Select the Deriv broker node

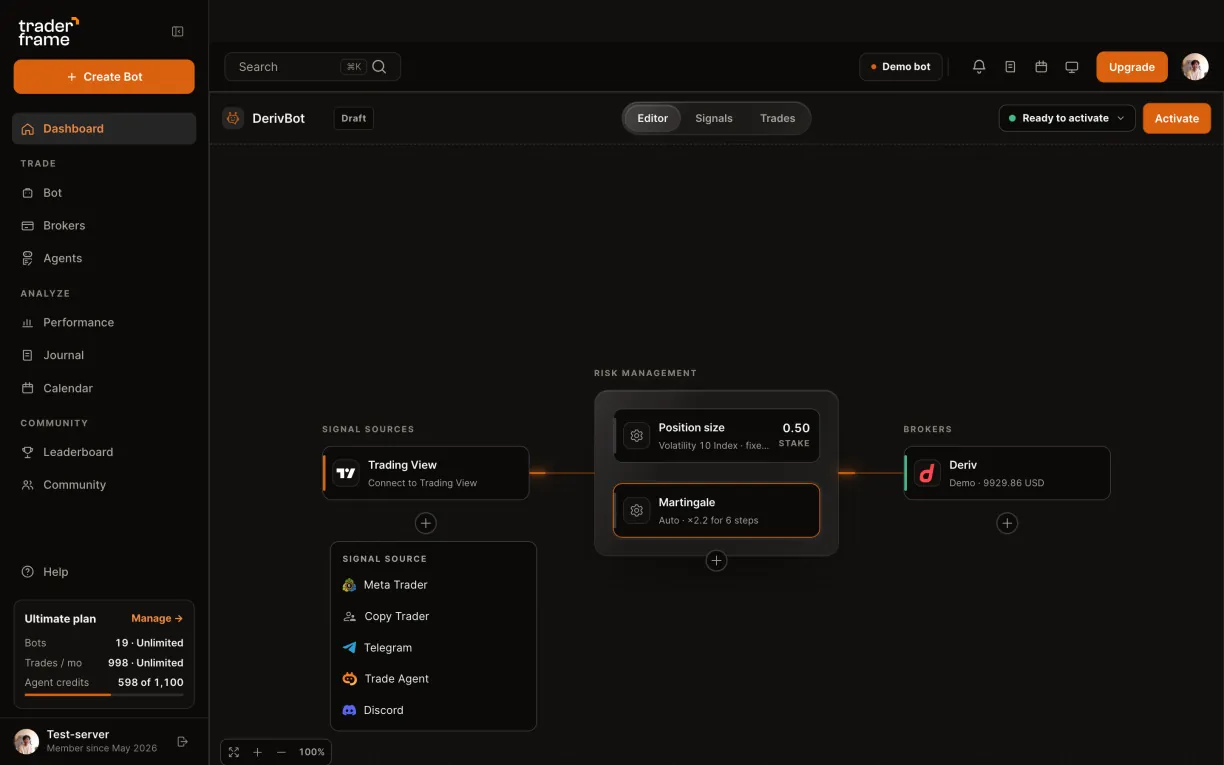[1007, 473]
